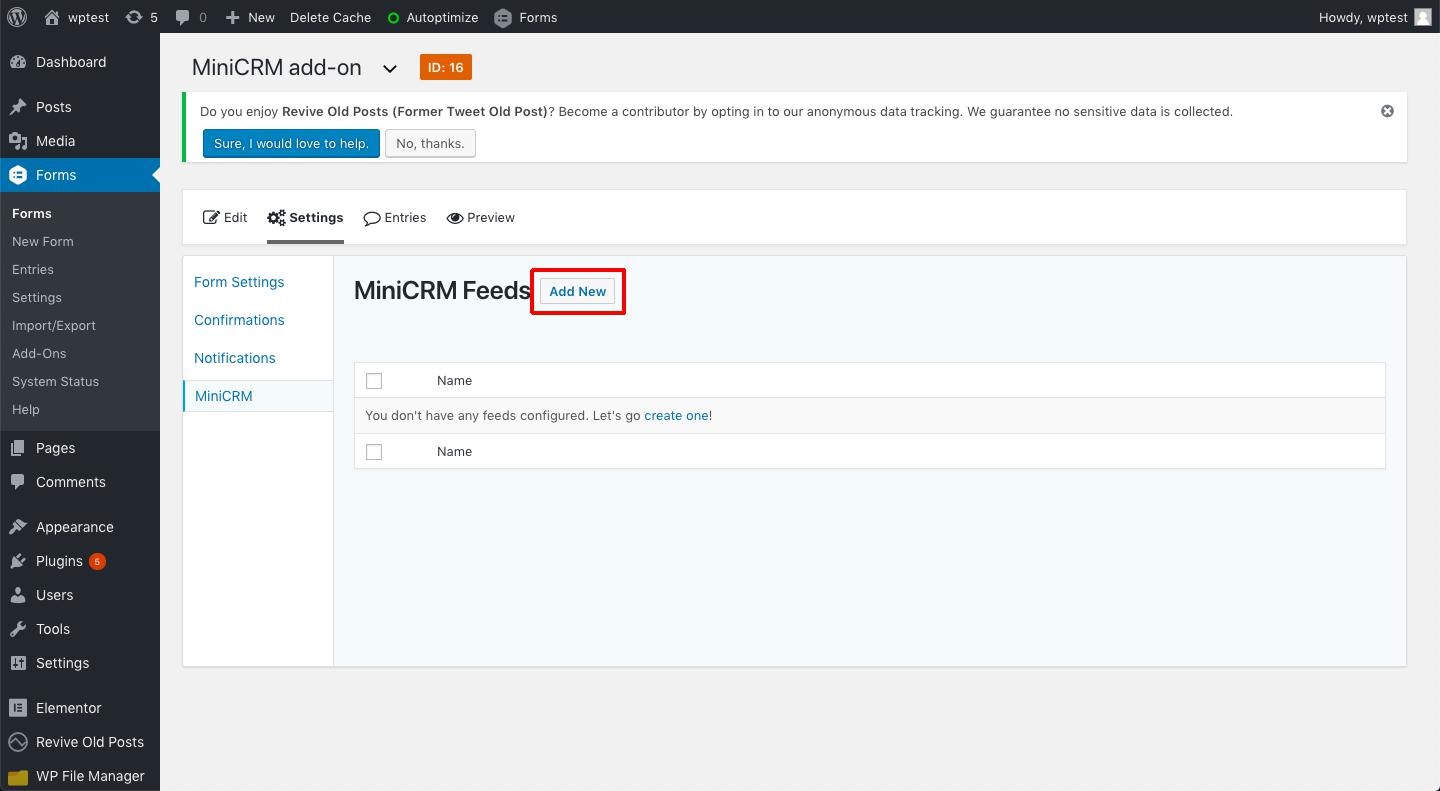The image size is (1440, 791).
Task: Click the Comments icon in sidebar
Action: point(18,482)
